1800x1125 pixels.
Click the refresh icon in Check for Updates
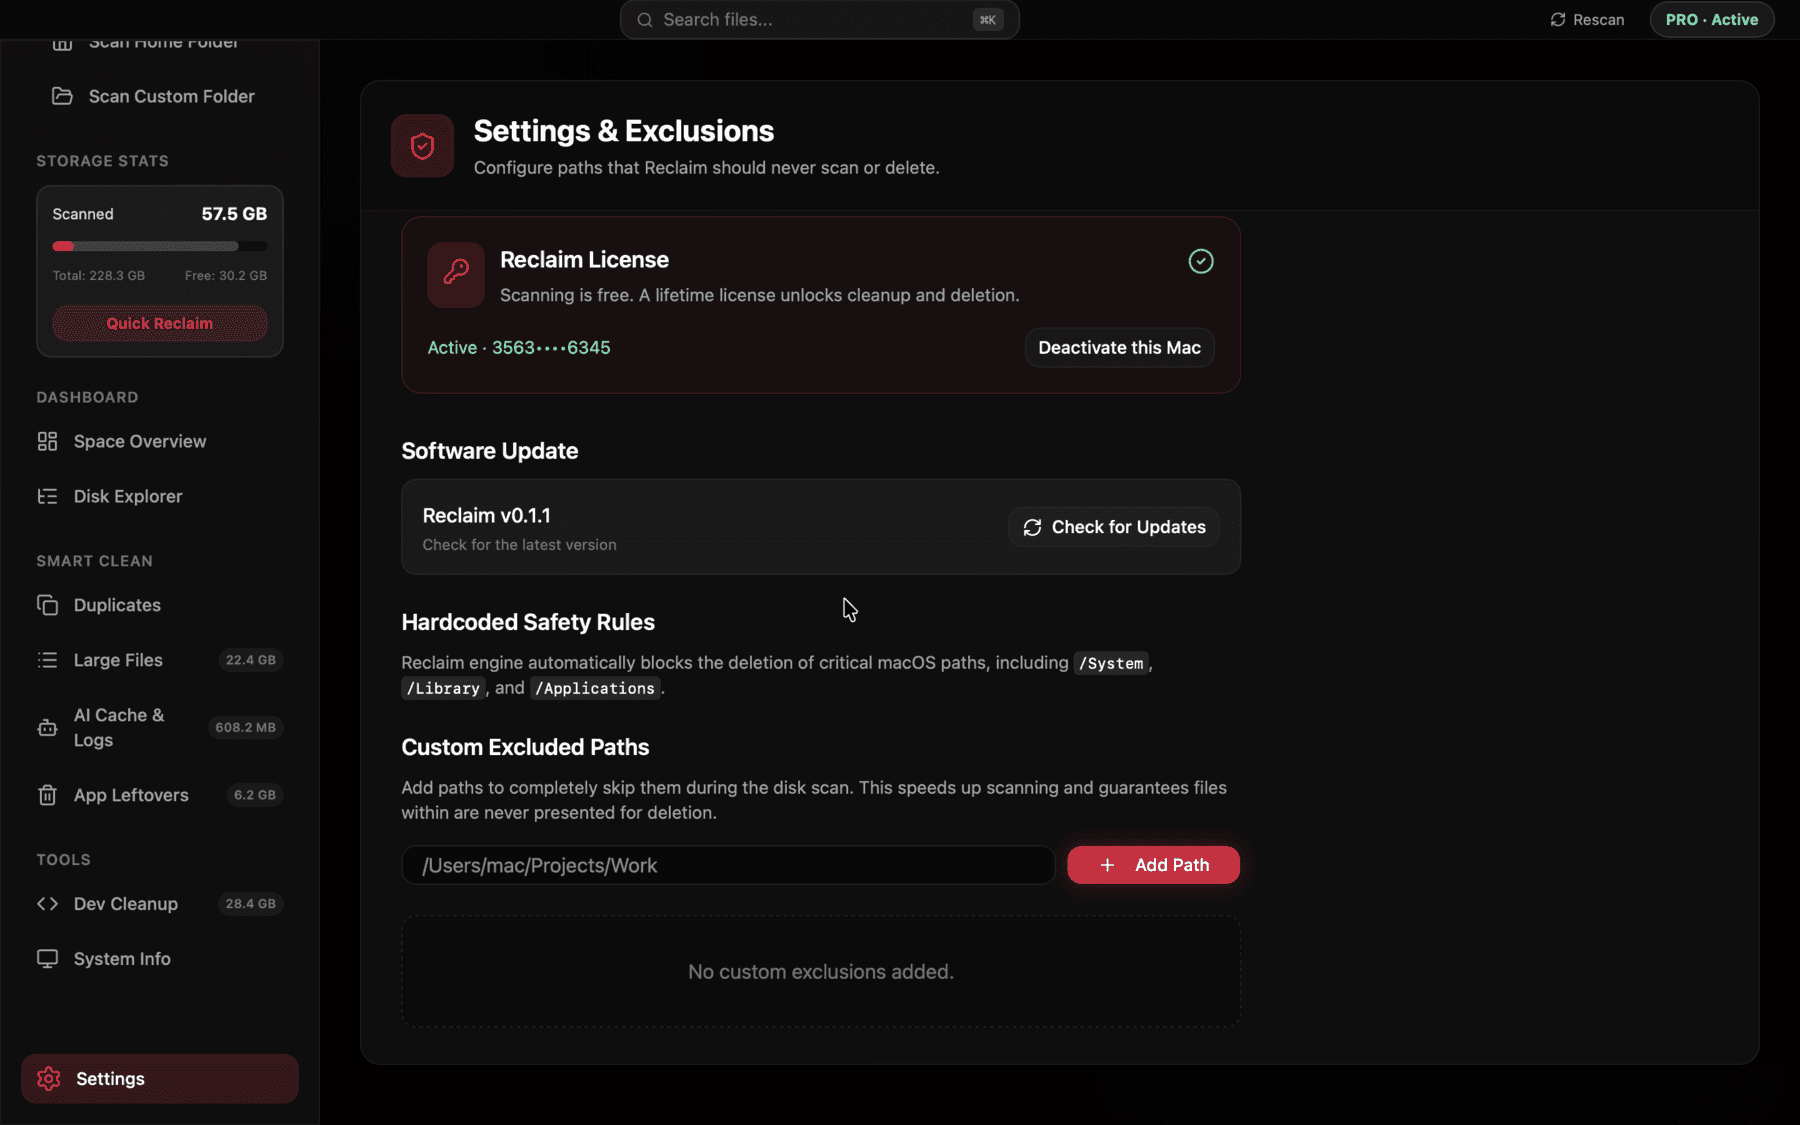(1033, 527)
